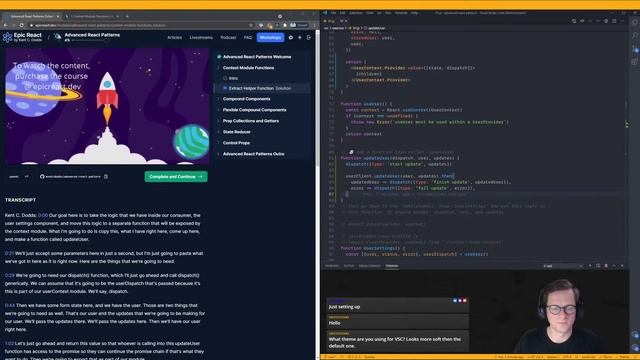Click the rocket video thumbnail
The width and height of the screenshot is (640, 360).
(x=107, y=106)
